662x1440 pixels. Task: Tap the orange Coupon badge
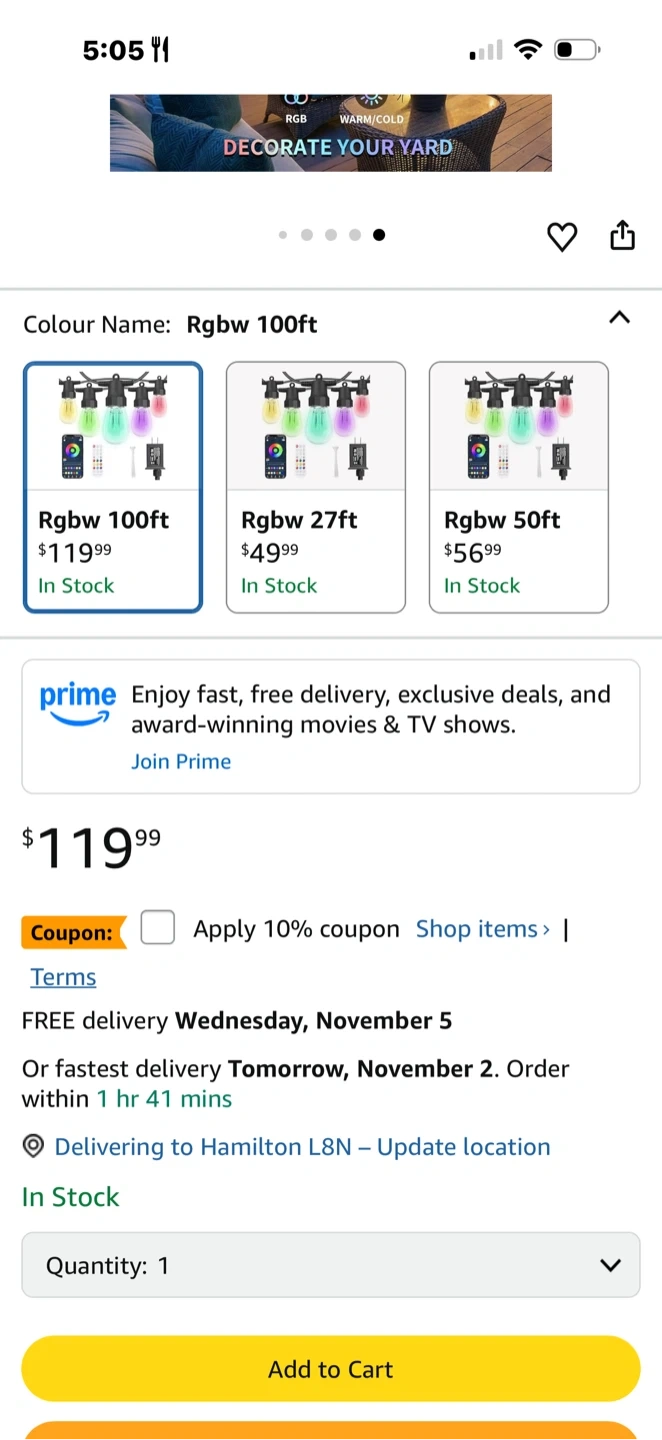pyautogui.click(x=72, y=933)
